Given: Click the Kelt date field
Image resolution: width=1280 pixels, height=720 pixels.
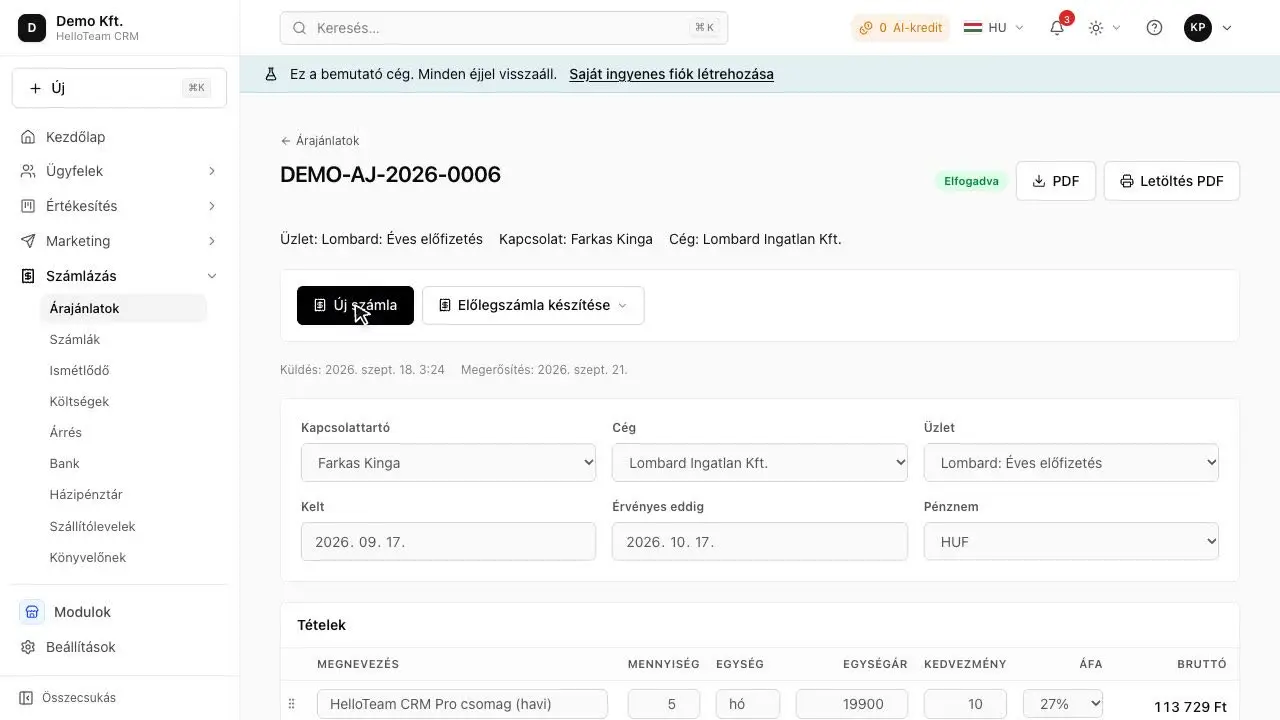Looking at the screenshot, I should click(x=448, y=542).
